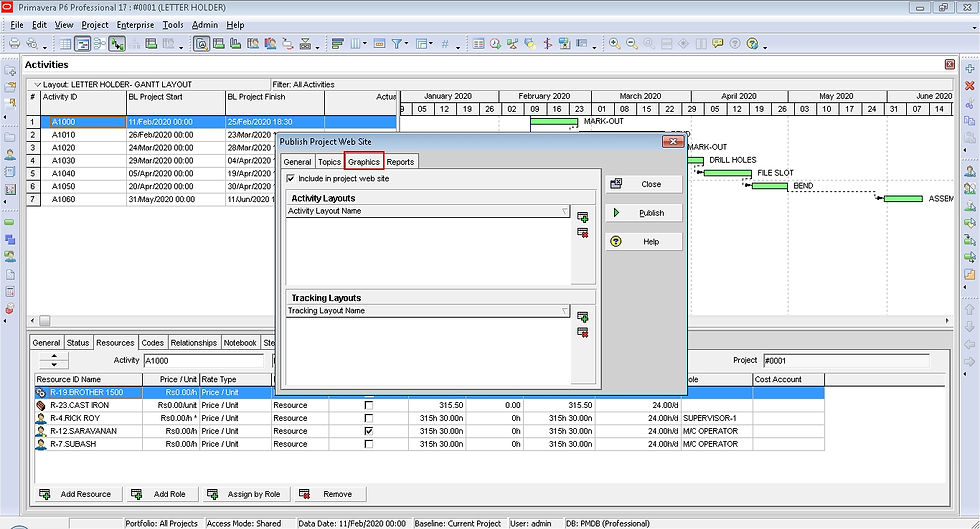
Task: Switch to Gantt Chart view icon
Action: point(82,44)
